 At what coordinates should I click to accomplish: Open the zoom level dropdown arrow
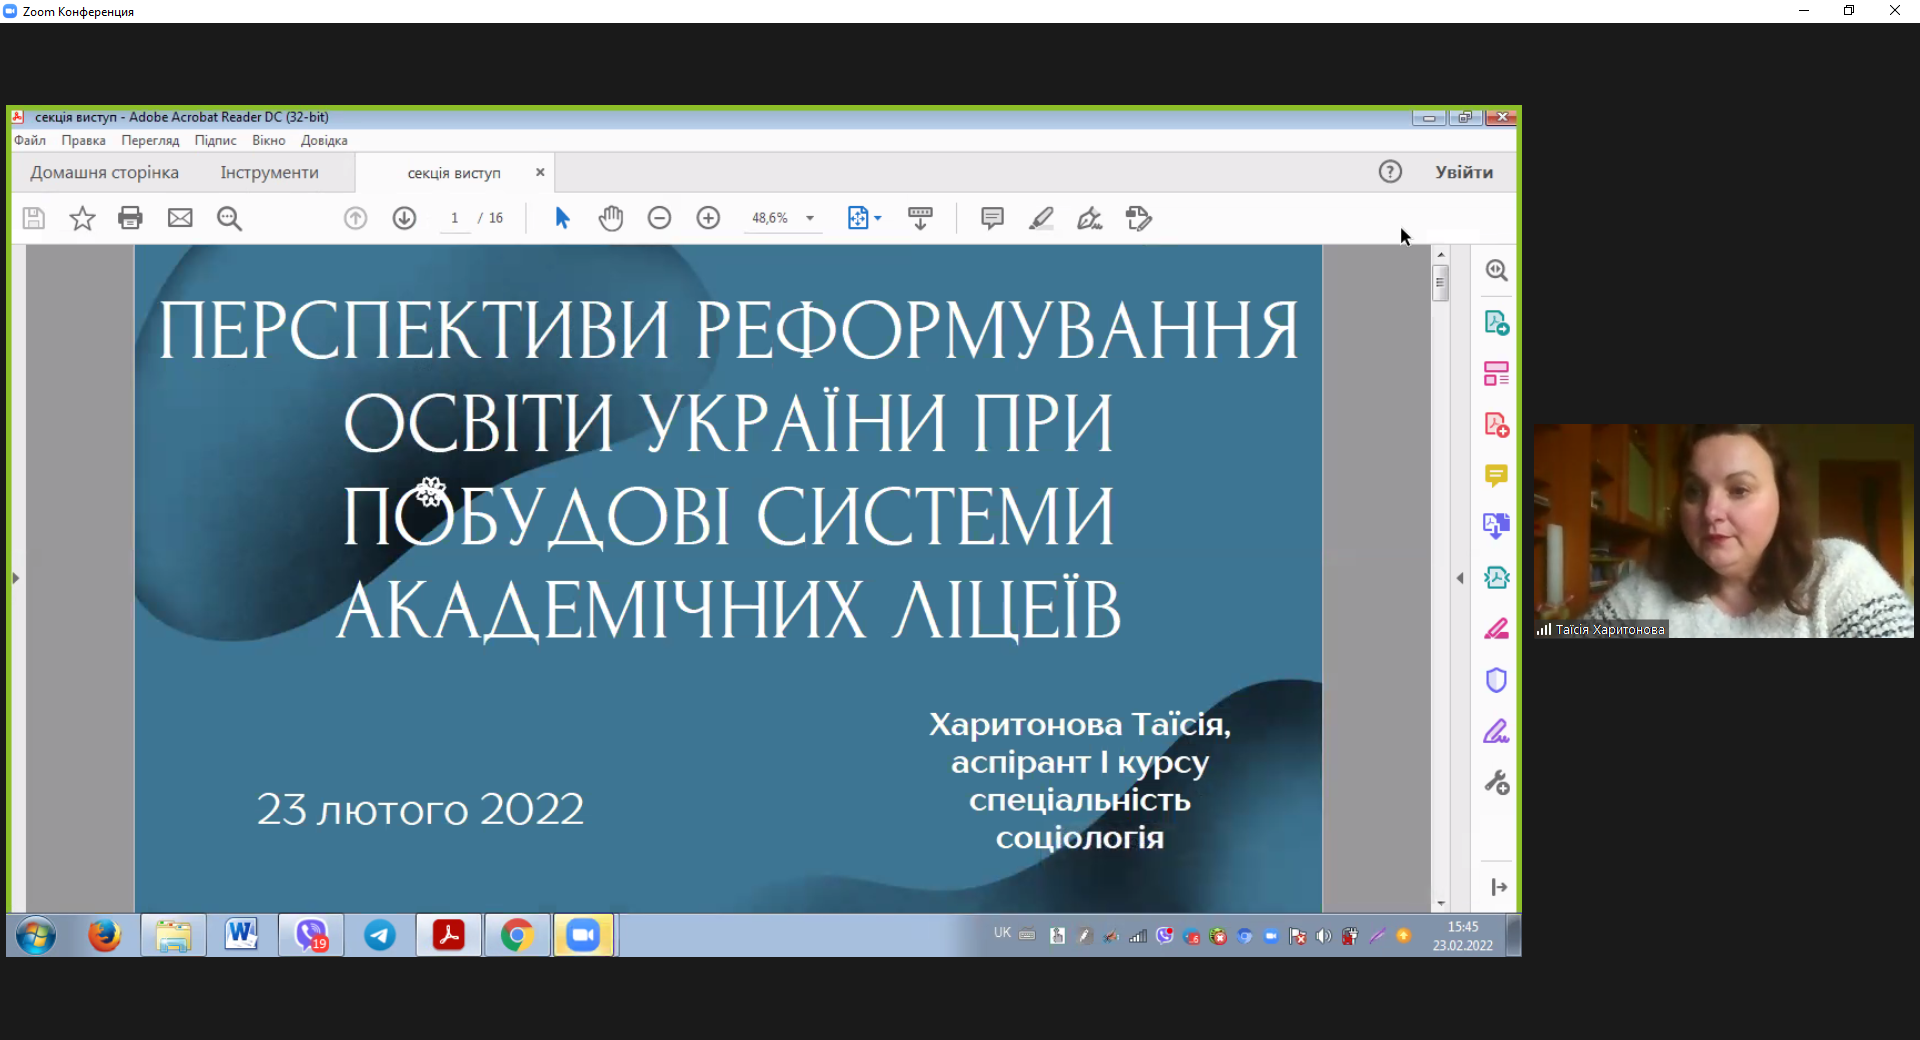(810, 218)
